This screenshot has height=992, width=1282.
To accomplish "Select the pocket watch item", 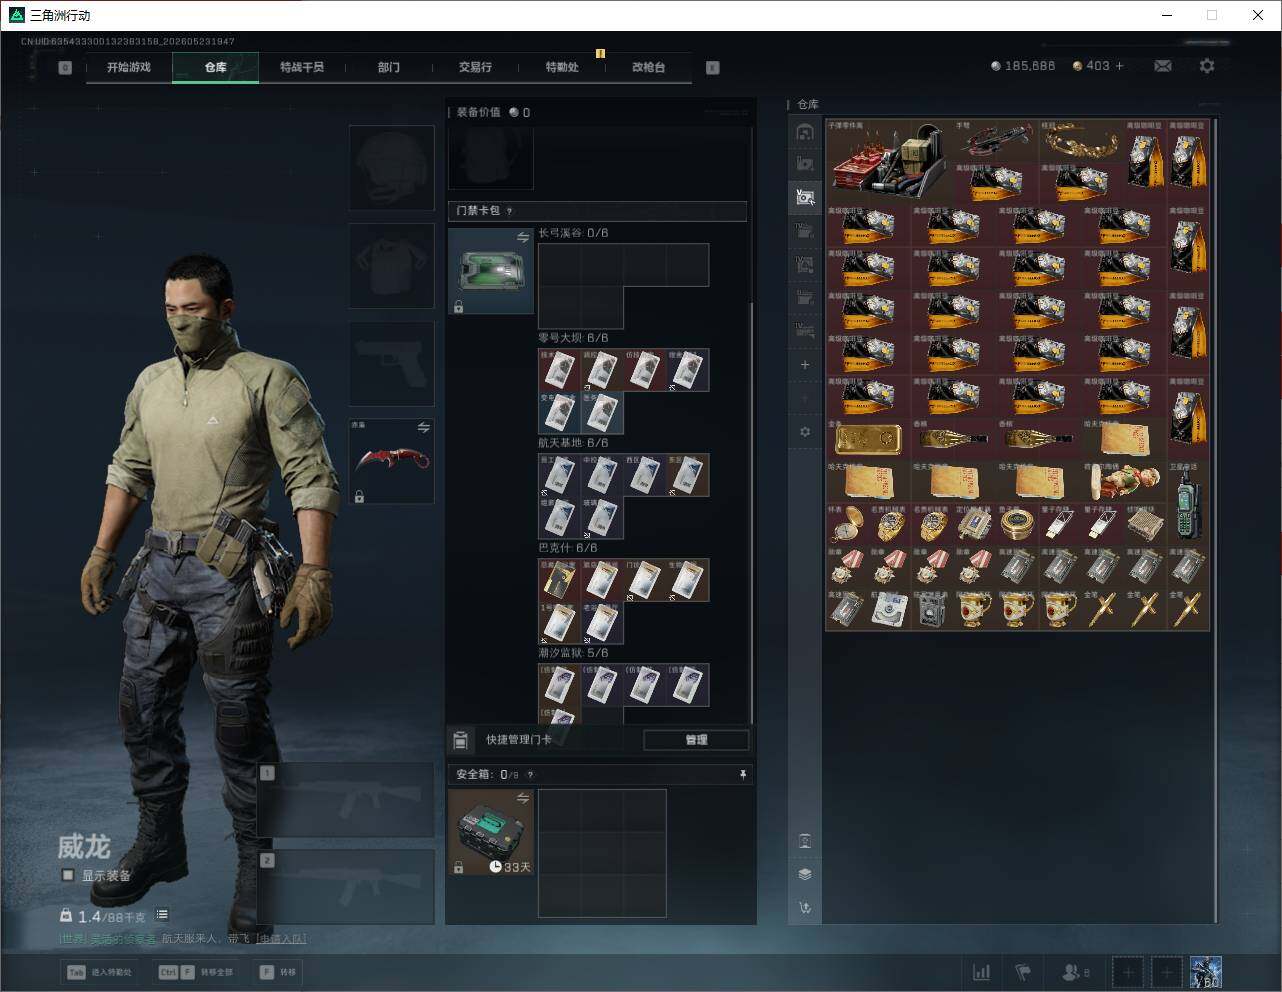I will click(x=847, y=523).
